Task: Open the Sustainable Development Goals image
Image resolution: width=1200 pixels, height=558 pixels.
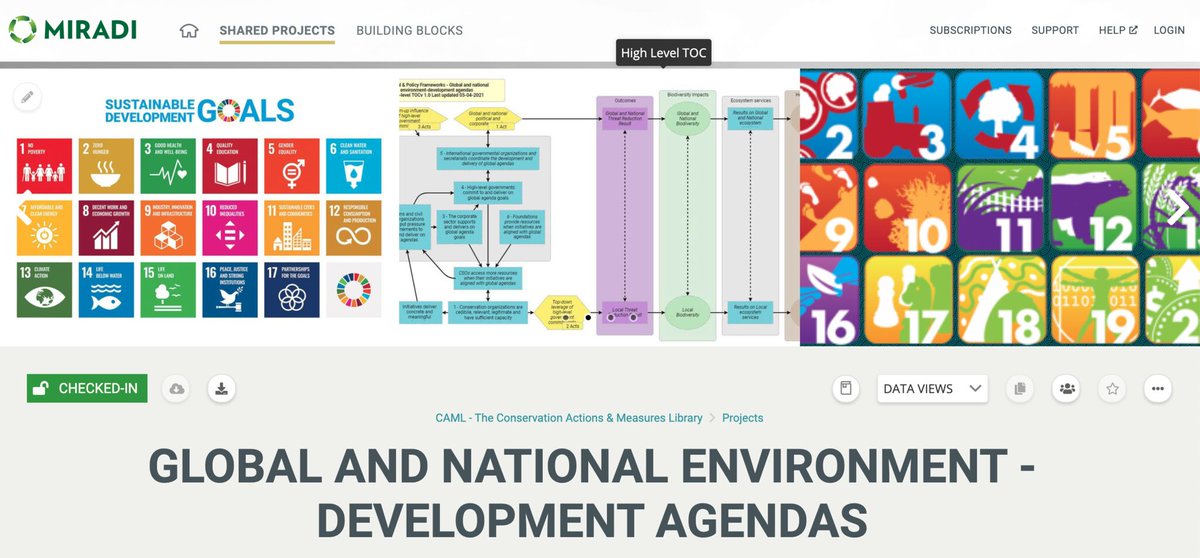Action: pyautogui.click(x=200, y=207)
